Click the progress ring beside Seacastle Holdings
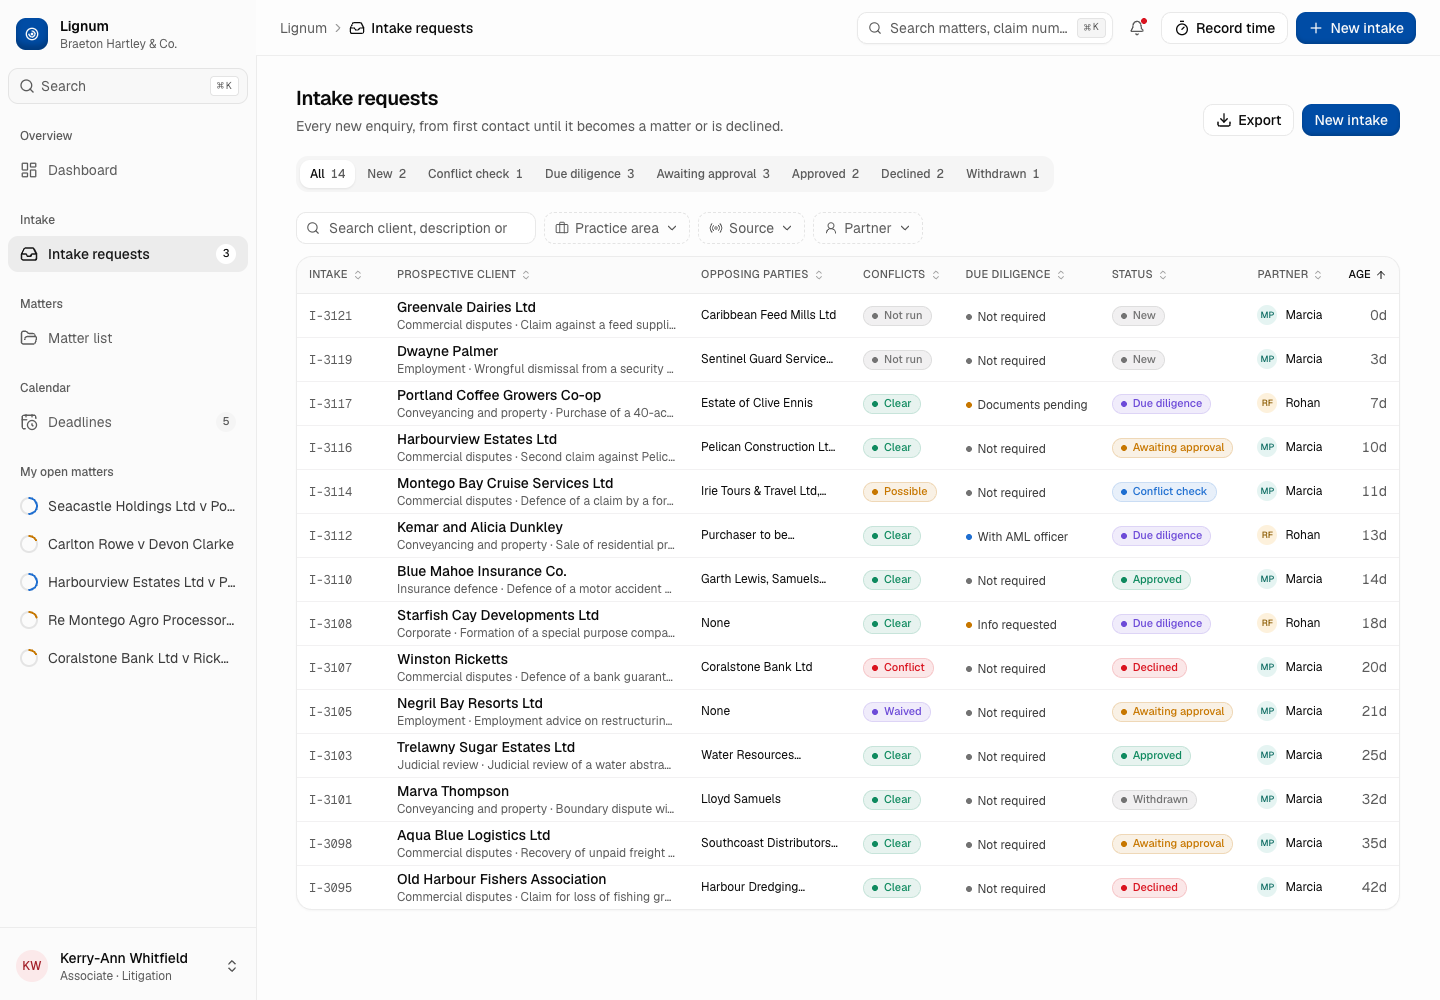Screen dimensions: 1440x1000 pyautogui.click(x=29, y=506)
